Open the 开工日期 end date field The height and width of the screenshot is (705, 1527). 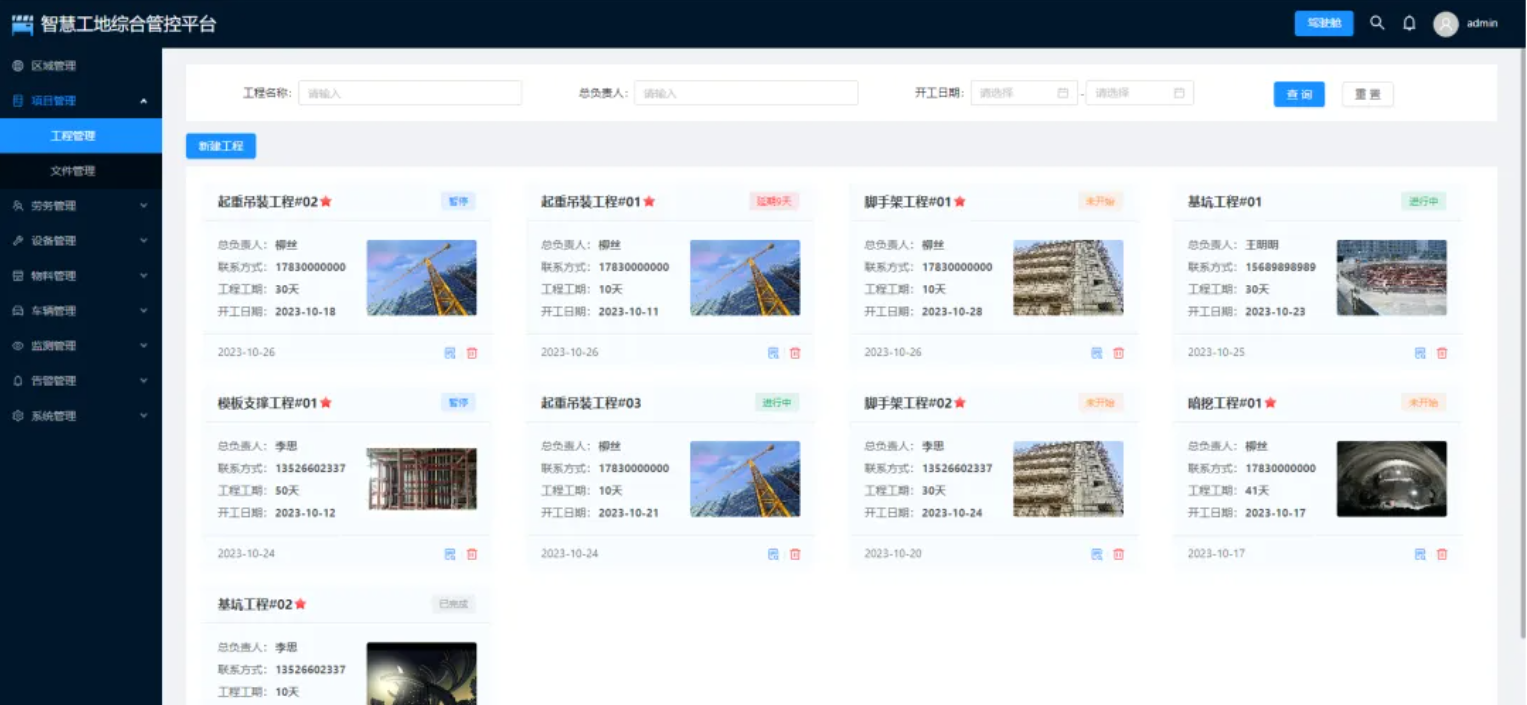click(1140, 93)
